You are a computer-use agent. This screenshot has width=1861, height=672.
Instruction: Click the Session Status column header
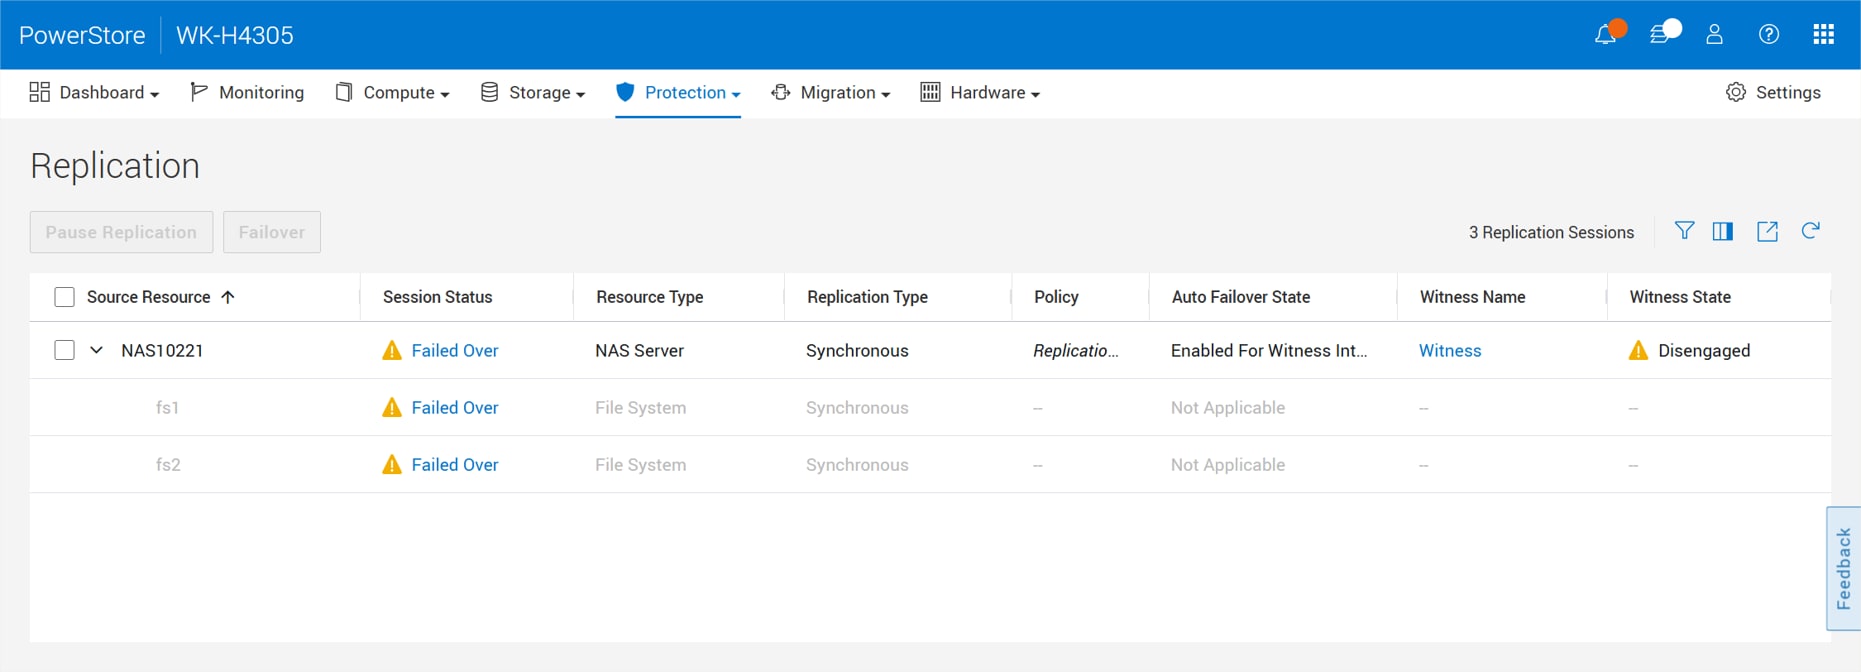click(437, 297)
